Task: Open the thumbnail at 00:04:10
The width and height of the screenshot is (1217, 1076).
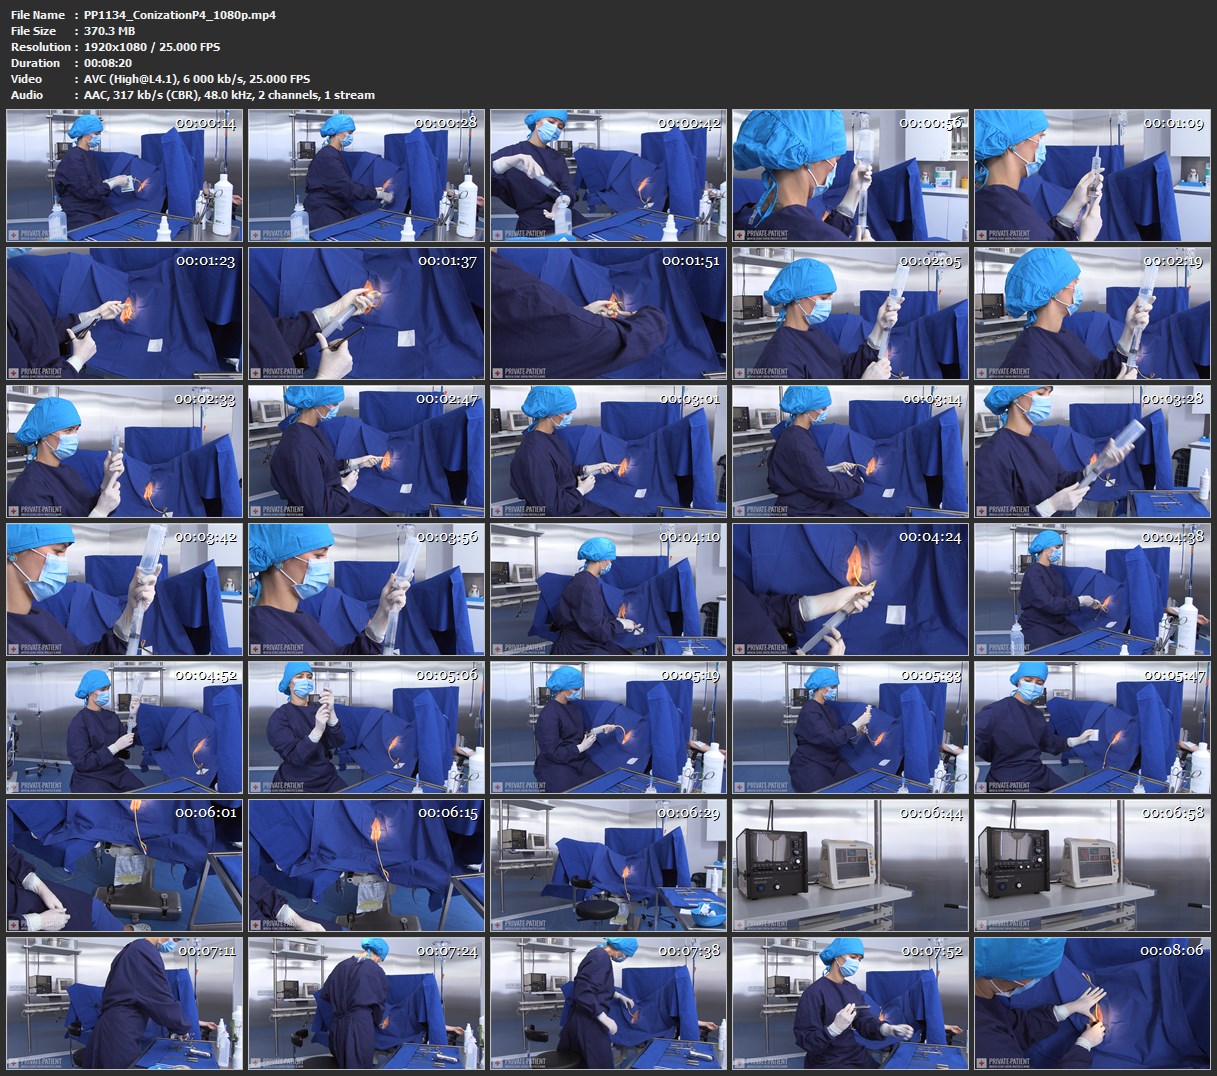Action: tap(608, 589)
